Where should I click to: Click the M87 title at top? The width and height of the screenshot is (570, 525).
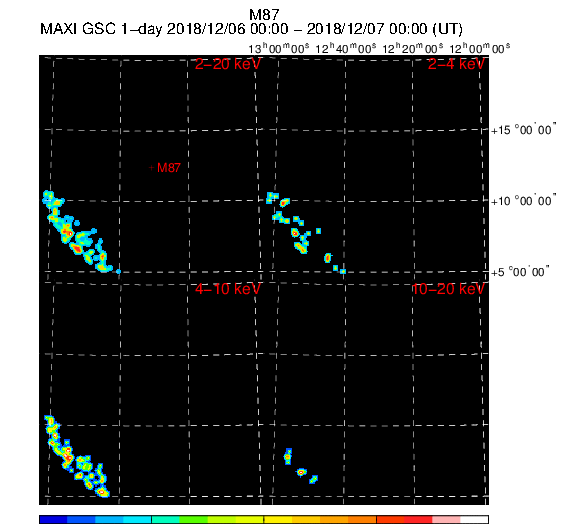(264, 15)
